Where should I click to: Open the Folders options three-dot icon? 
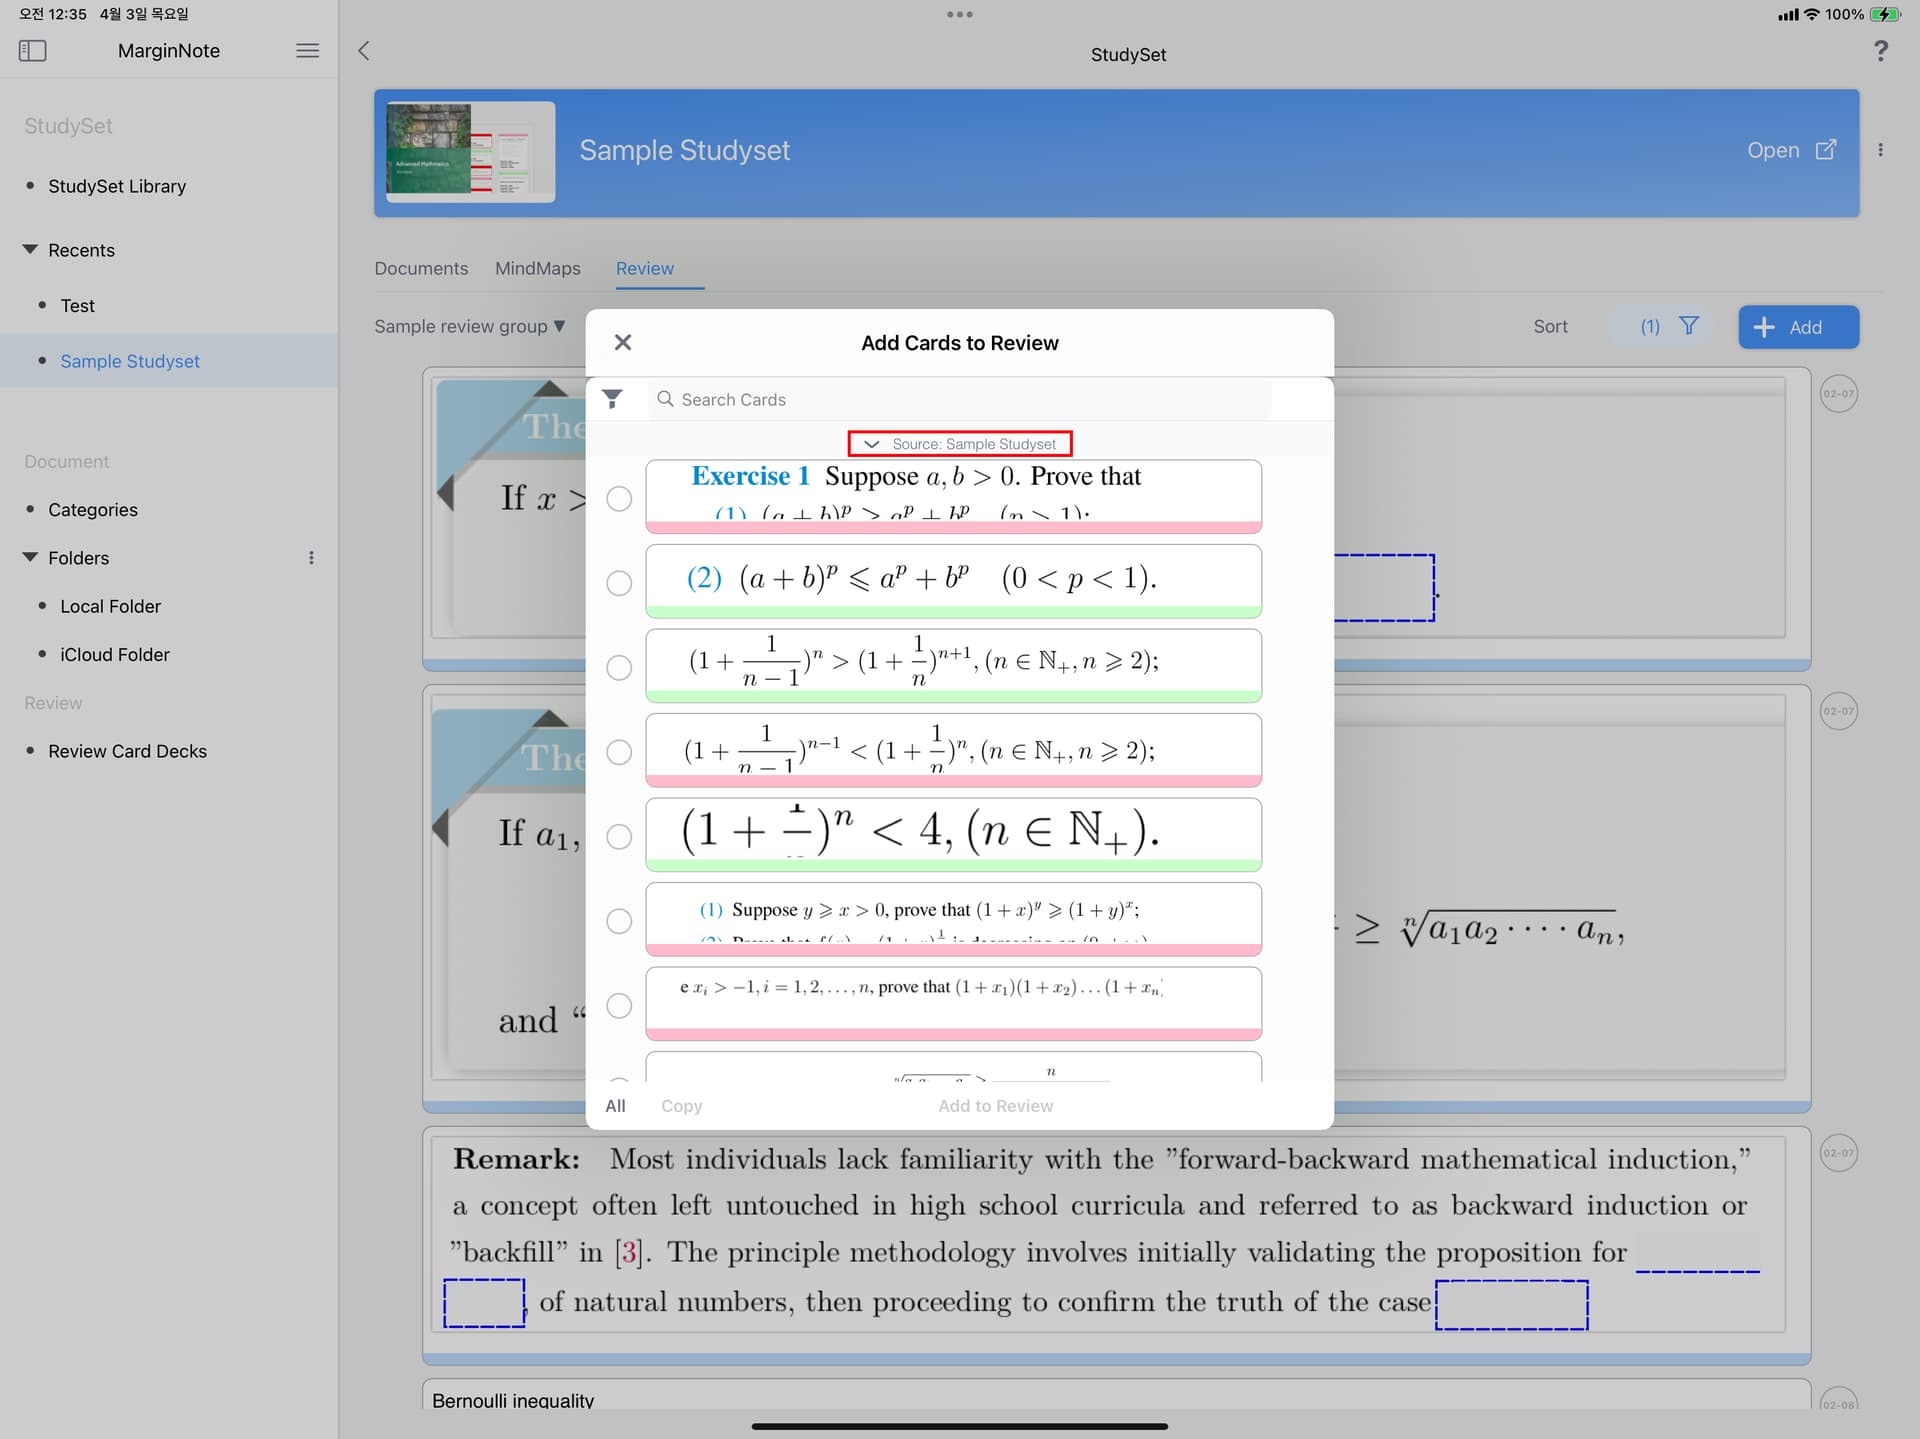click(x=311, y=558)
